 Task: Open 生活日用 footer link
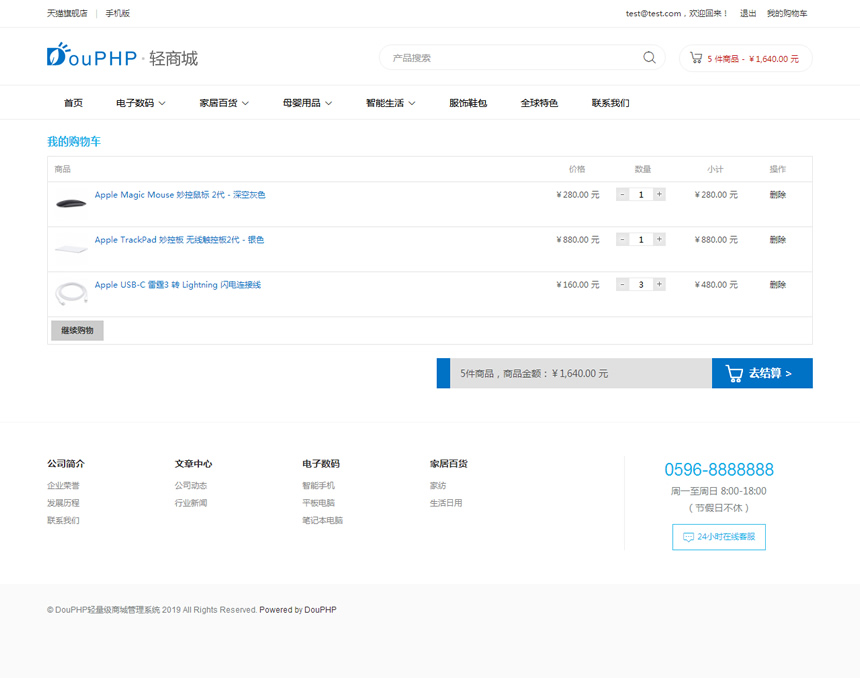[446, 503]
